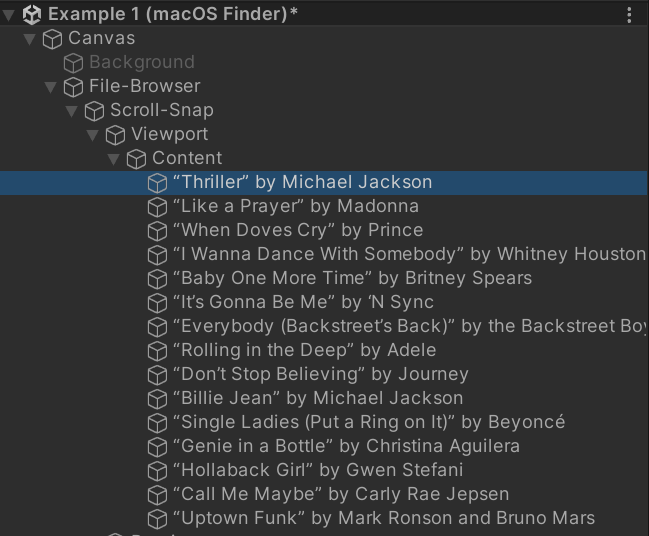Click the cube icon beside Scroll-Snap

tap(94, 111)
